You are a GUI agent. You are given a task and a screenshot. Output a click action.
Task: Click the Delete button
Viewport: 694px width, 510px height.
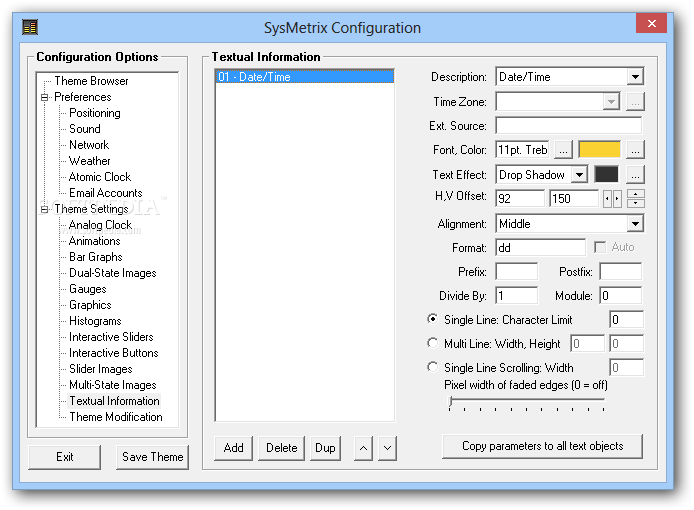click(281, 448)
